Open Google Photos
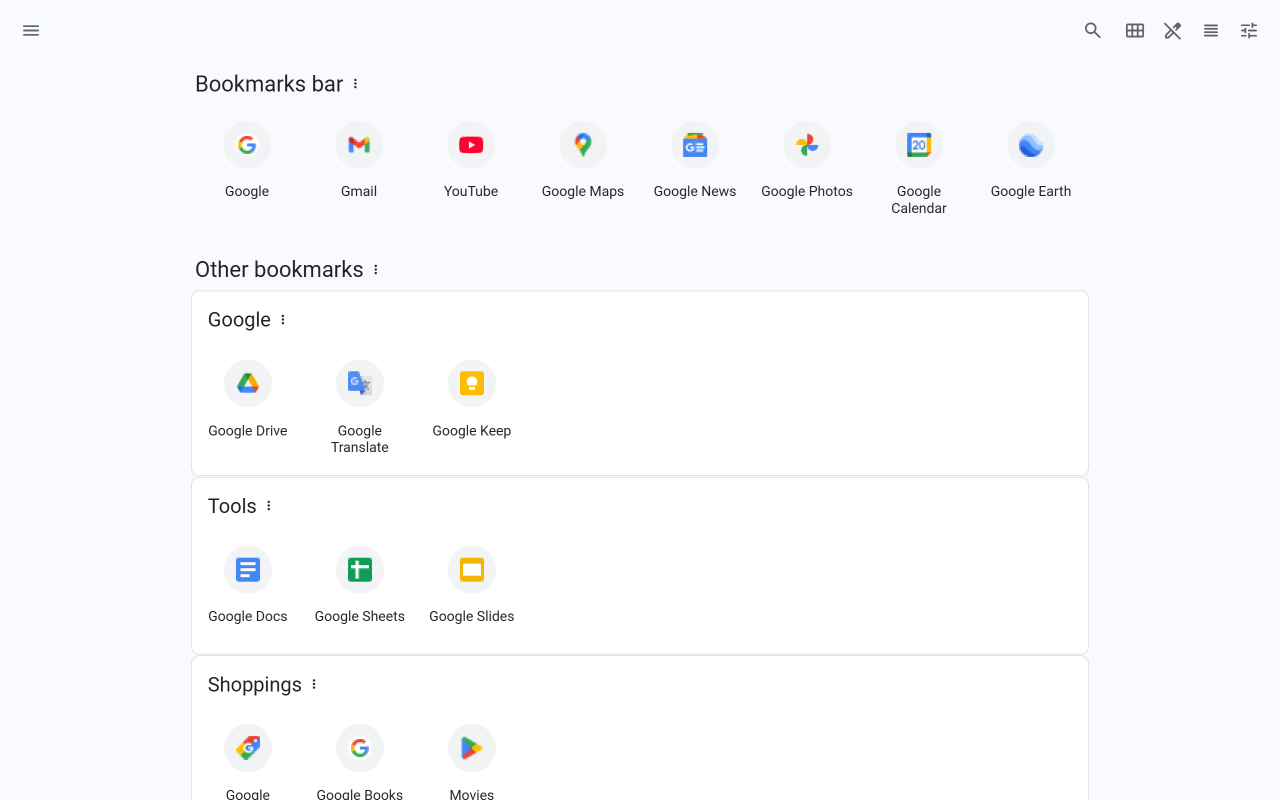 click(807, 145)
